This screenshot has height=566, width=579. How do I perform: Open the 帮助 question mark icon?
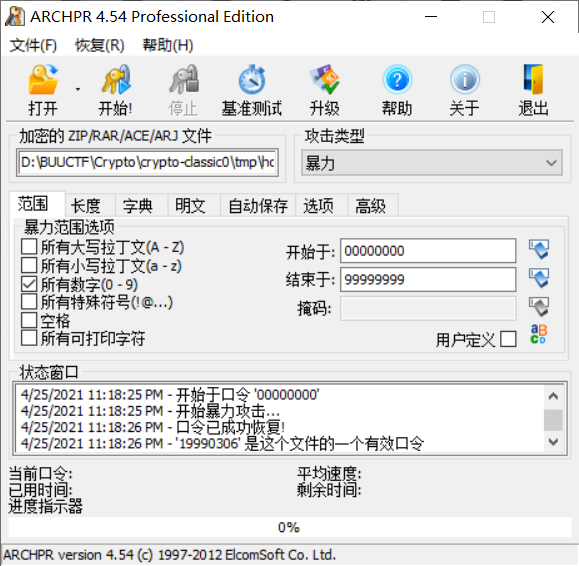pos(397,79)
